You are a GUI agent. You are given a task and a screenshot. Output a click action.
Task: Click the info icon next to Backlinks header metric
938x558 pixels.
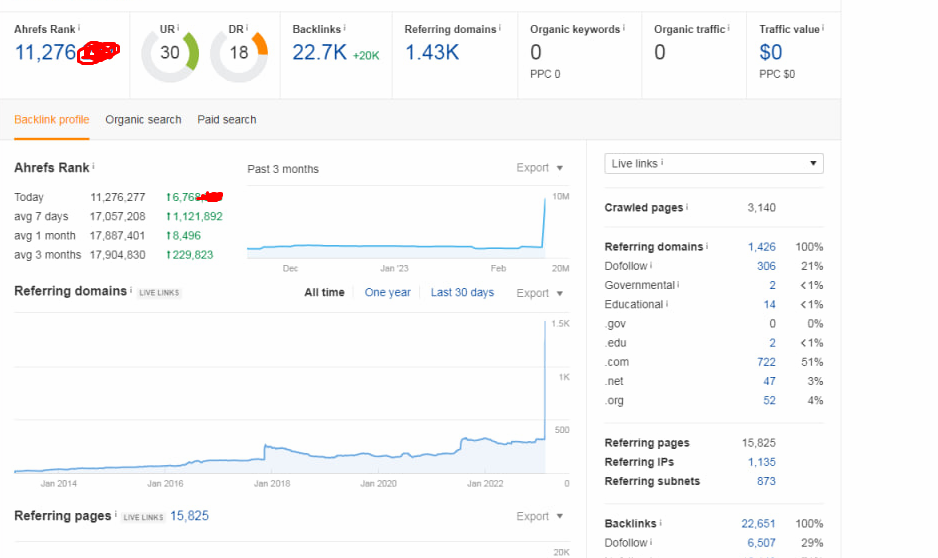(x=344, y=28)
